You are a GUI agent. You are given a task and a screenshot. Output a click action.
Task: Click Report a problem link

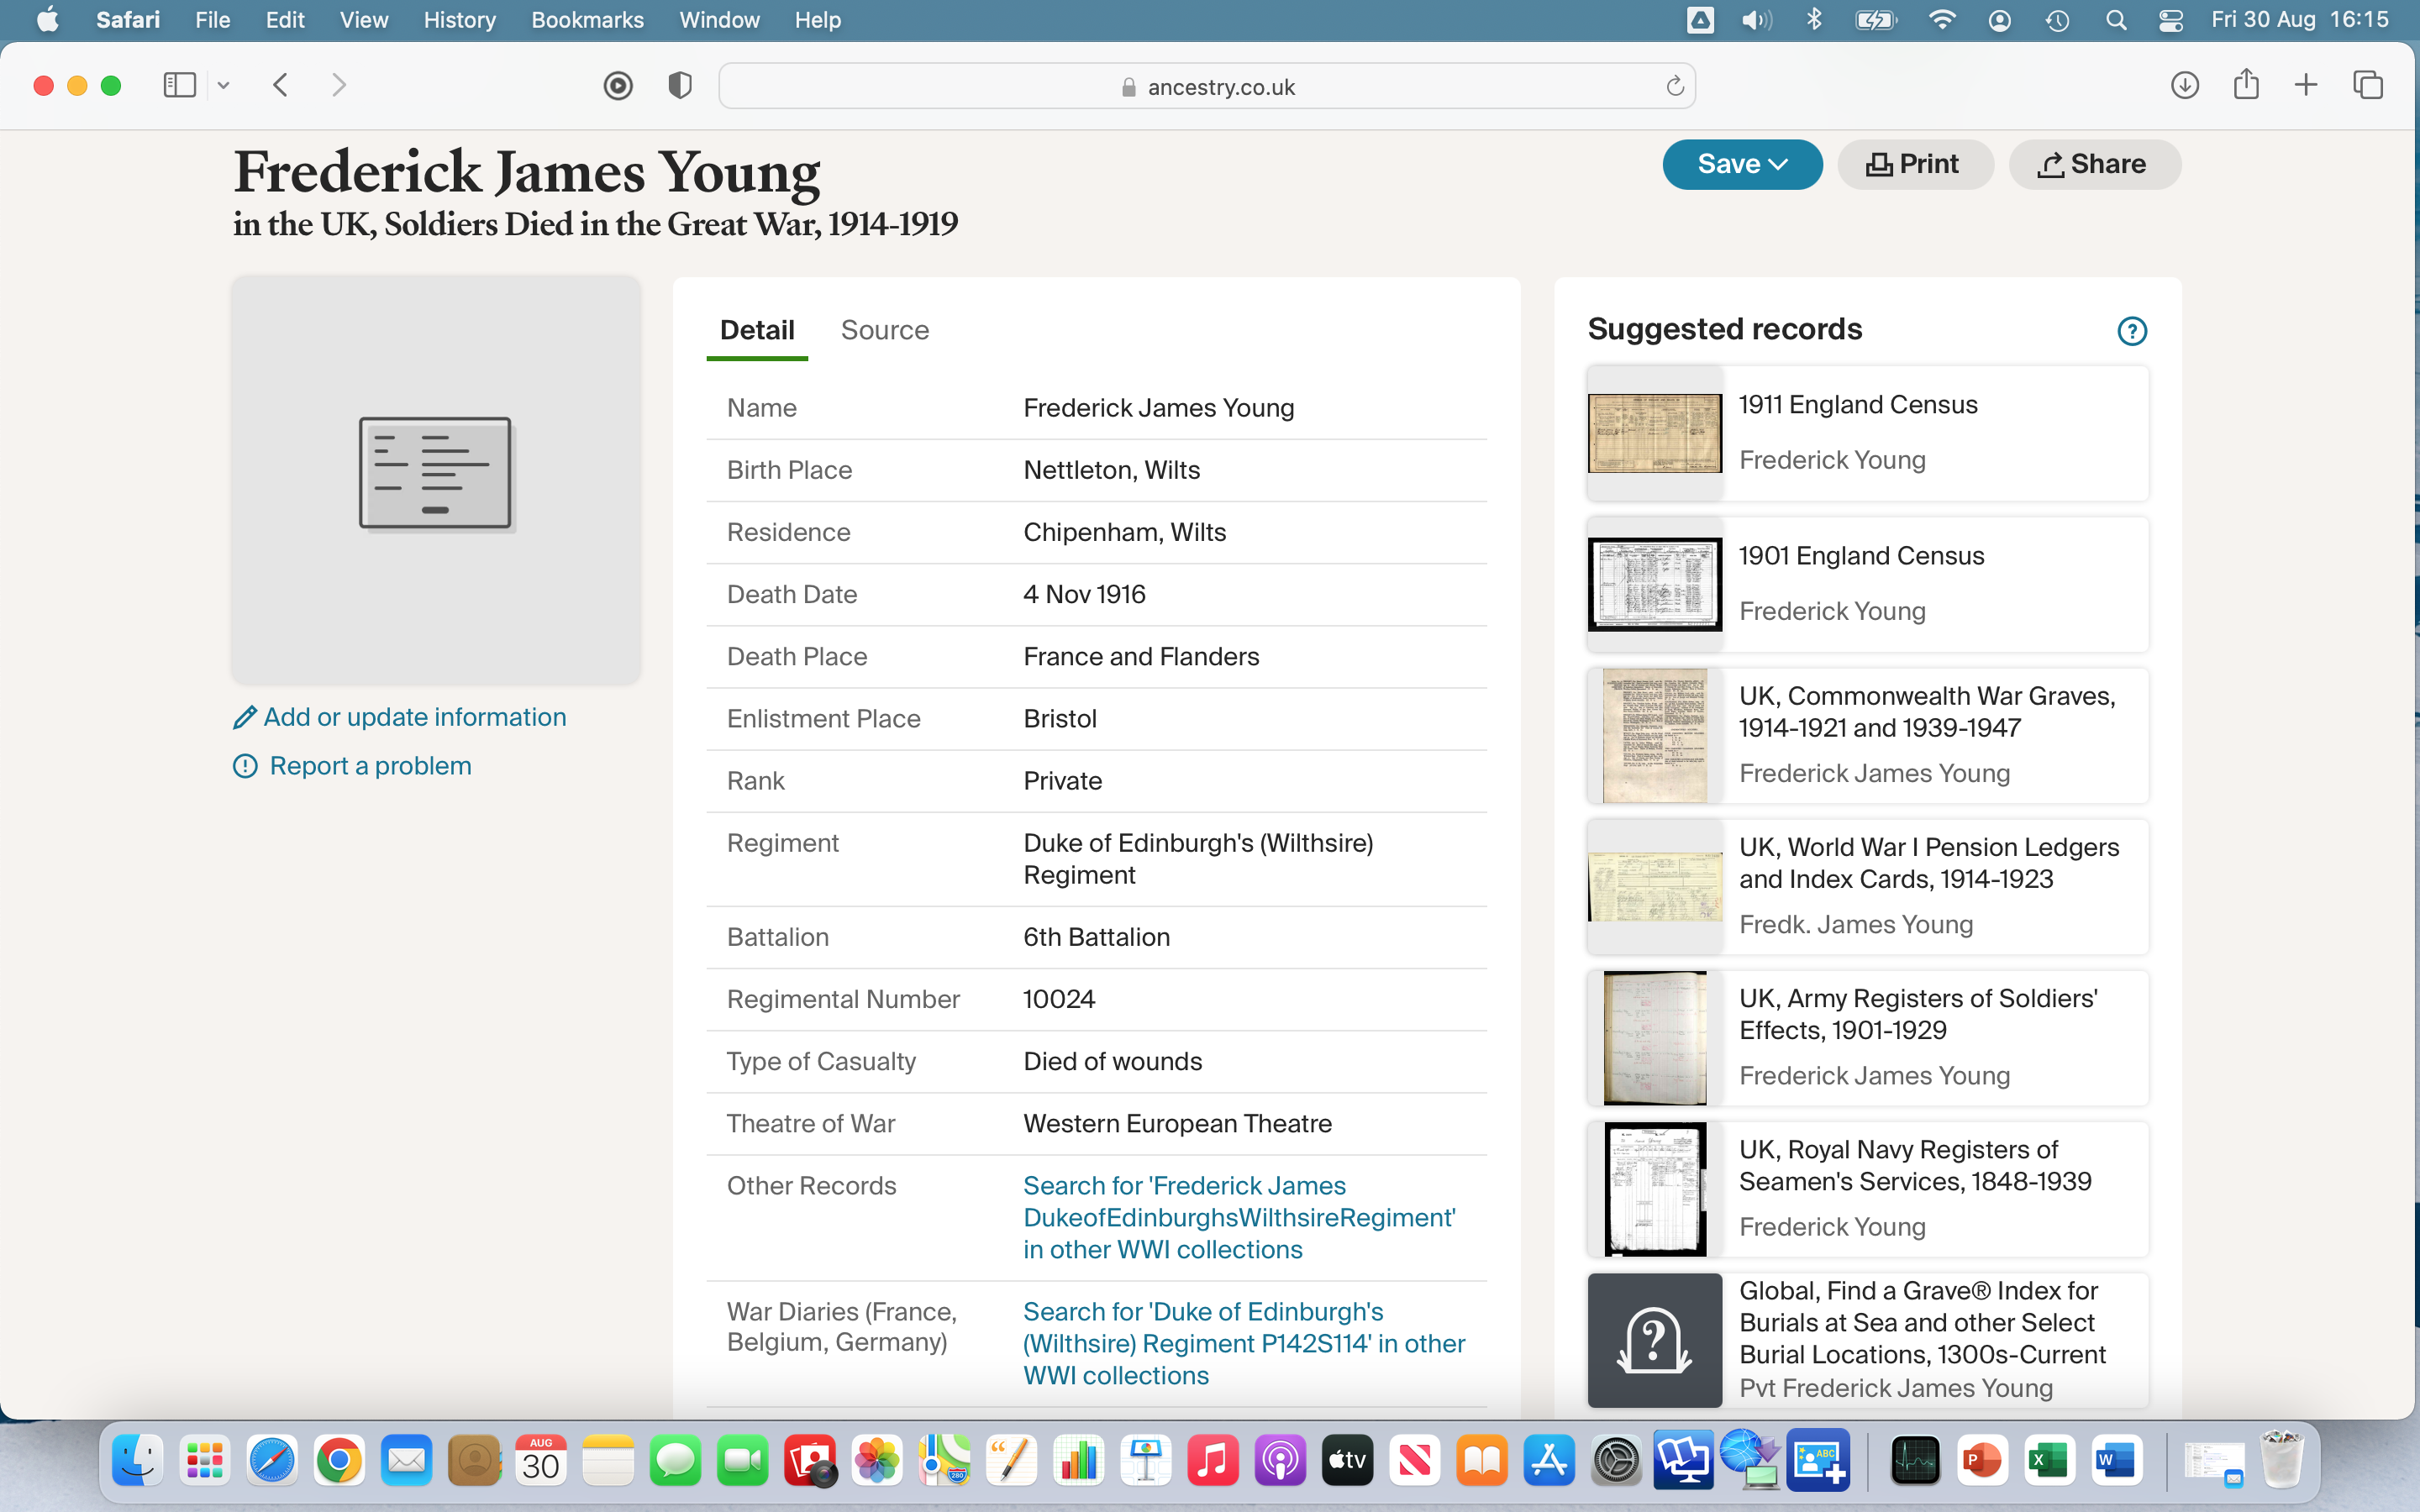(x=352, y=766)
